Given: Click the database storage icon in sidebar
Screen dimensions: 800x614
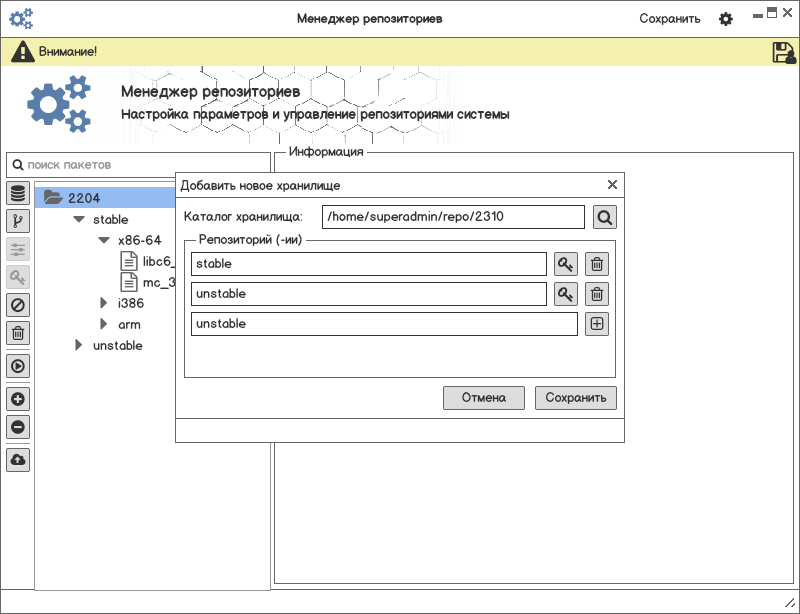Looking at the screenshot, I should click(17, 193).
